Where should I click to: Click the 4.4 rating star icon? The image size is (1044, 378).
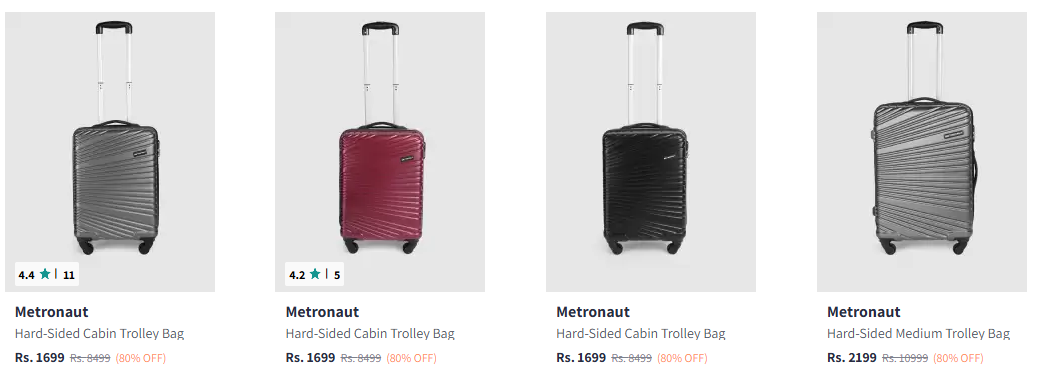click(45, 274)
